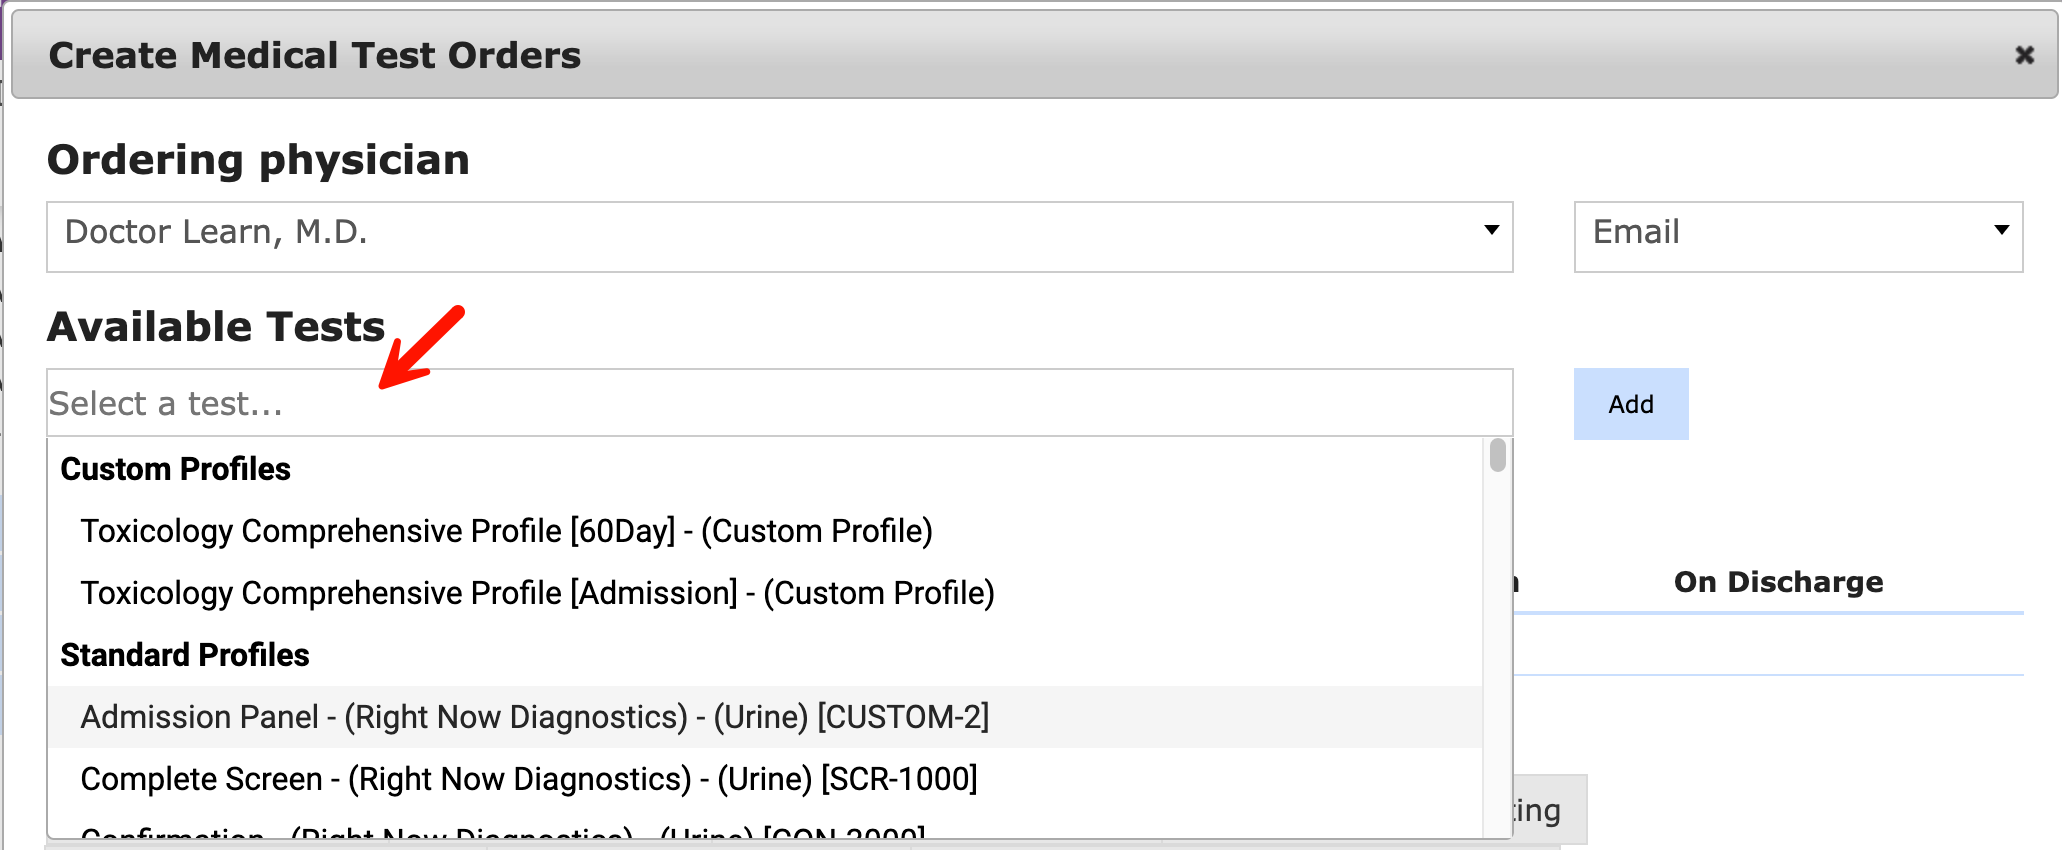Close the Create Medical Test Orders dialog
2062x850 pixels.
[x=2024, y=56]
